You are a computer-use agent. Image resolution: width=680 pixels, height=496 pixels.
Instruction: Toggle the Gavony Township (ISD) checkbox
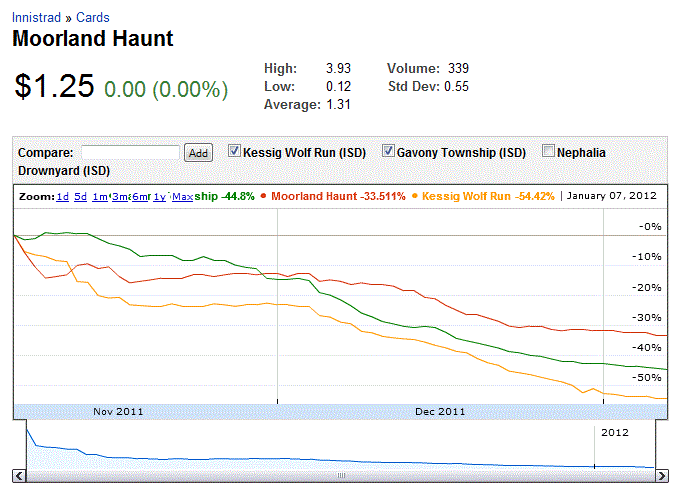[387, 152]
